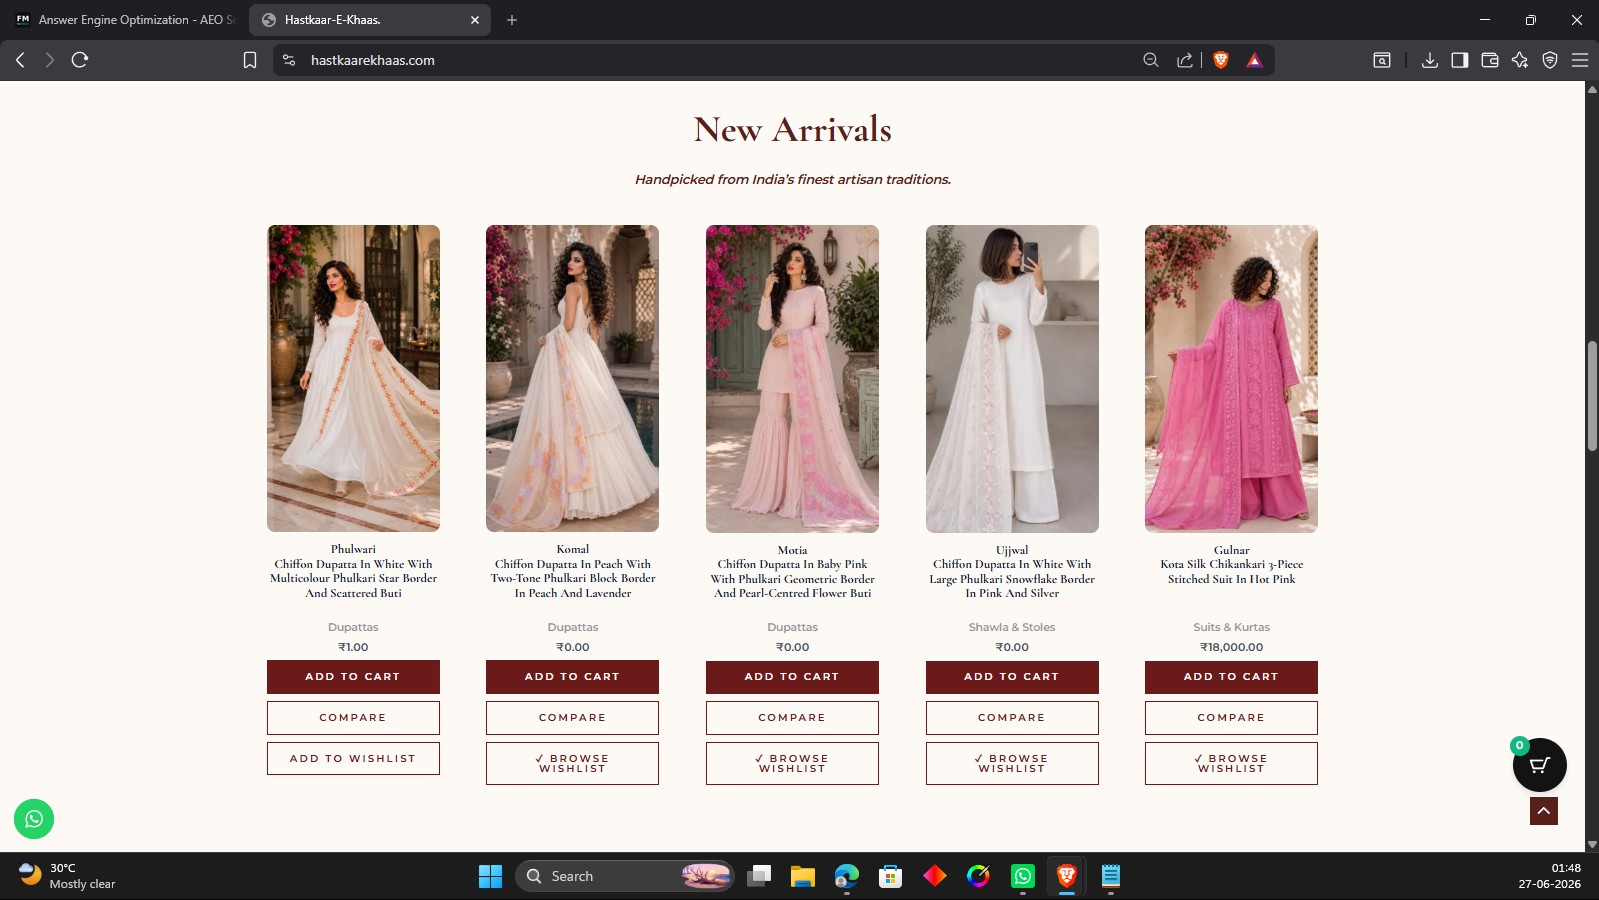Open the Ujjwal product title link
Viewport: 1599px width, 900px height.
[x=1012, y=572]
